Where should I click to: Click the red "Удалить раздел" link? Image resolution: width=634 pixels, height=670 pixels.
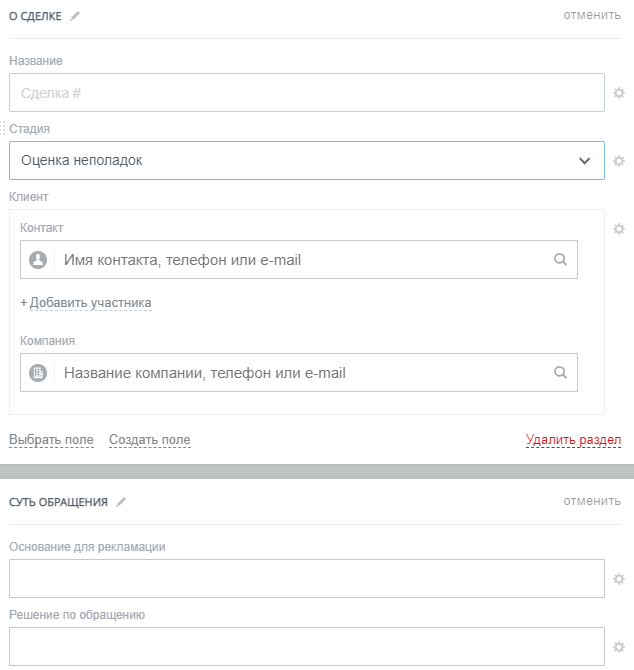(x=573, y=440)
